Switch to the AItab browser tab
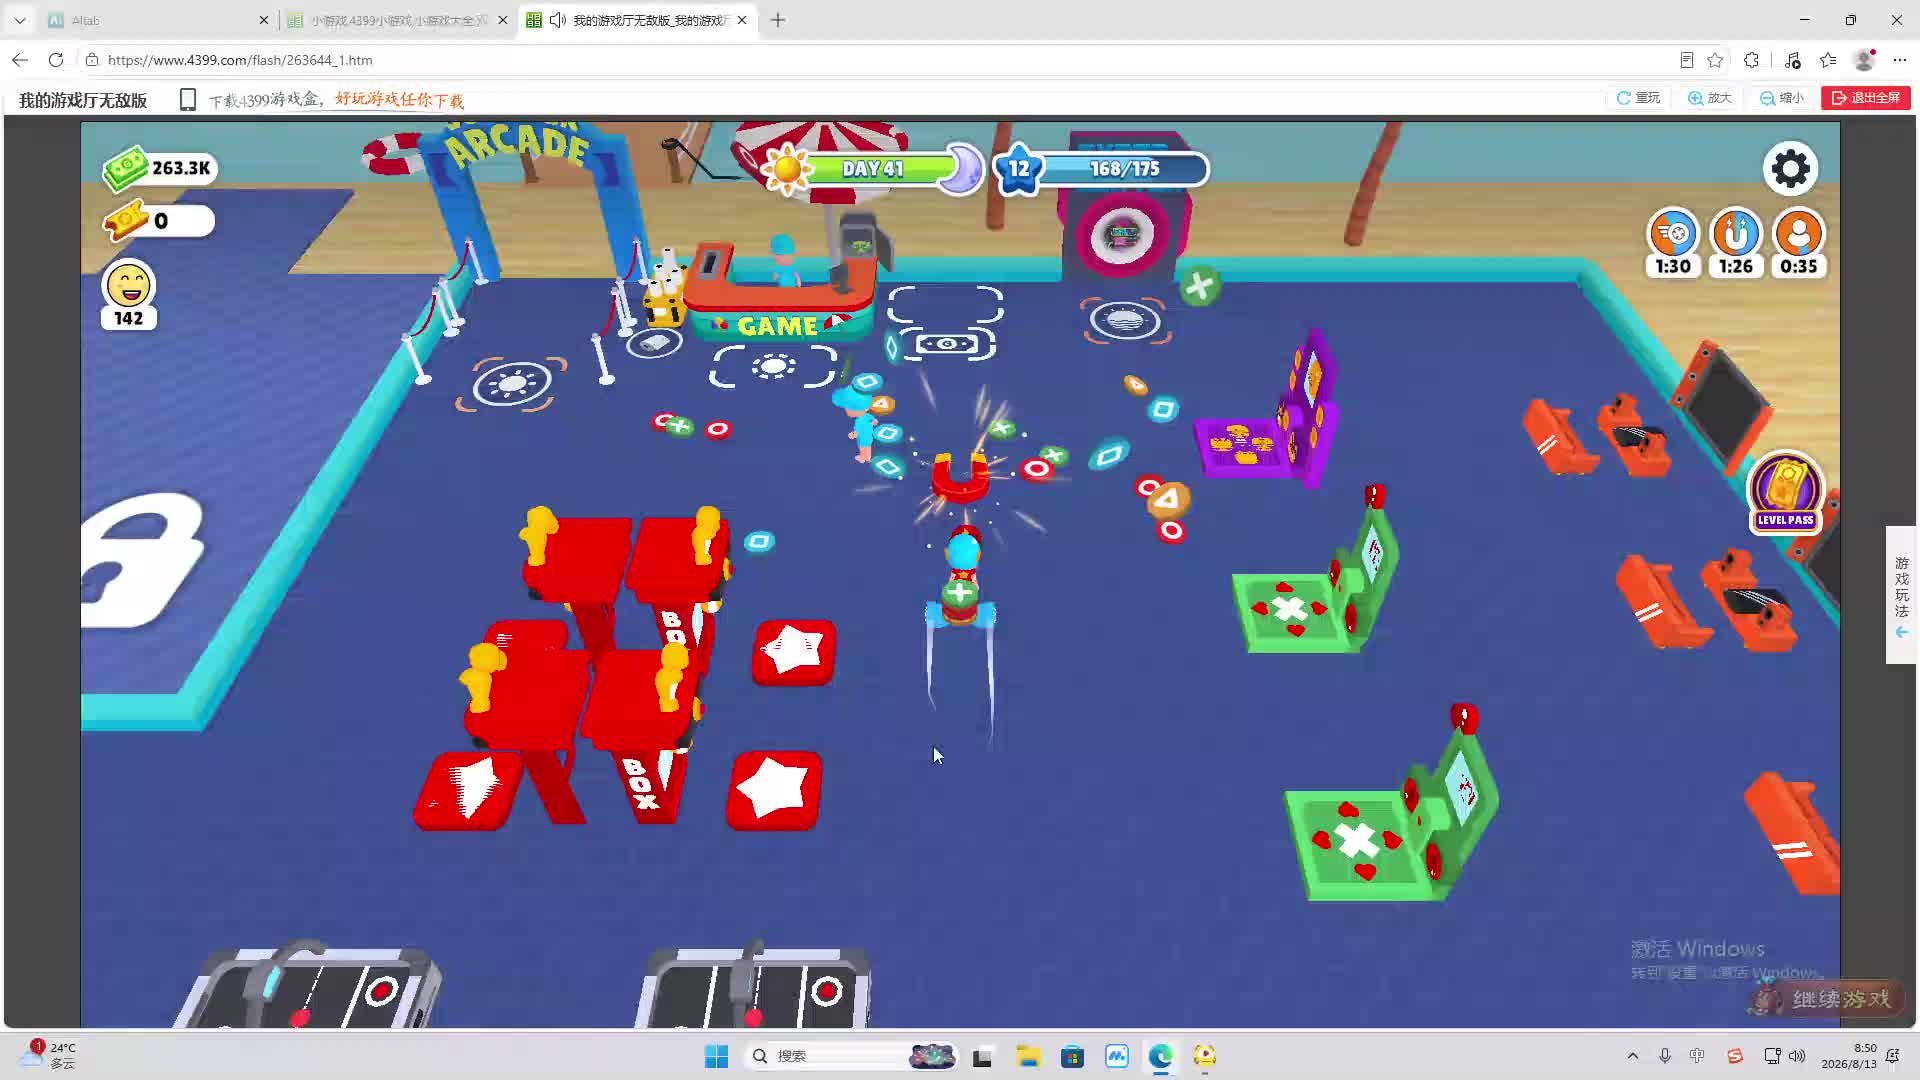This screenshot has width=1920, height=1080. [156, 20]
